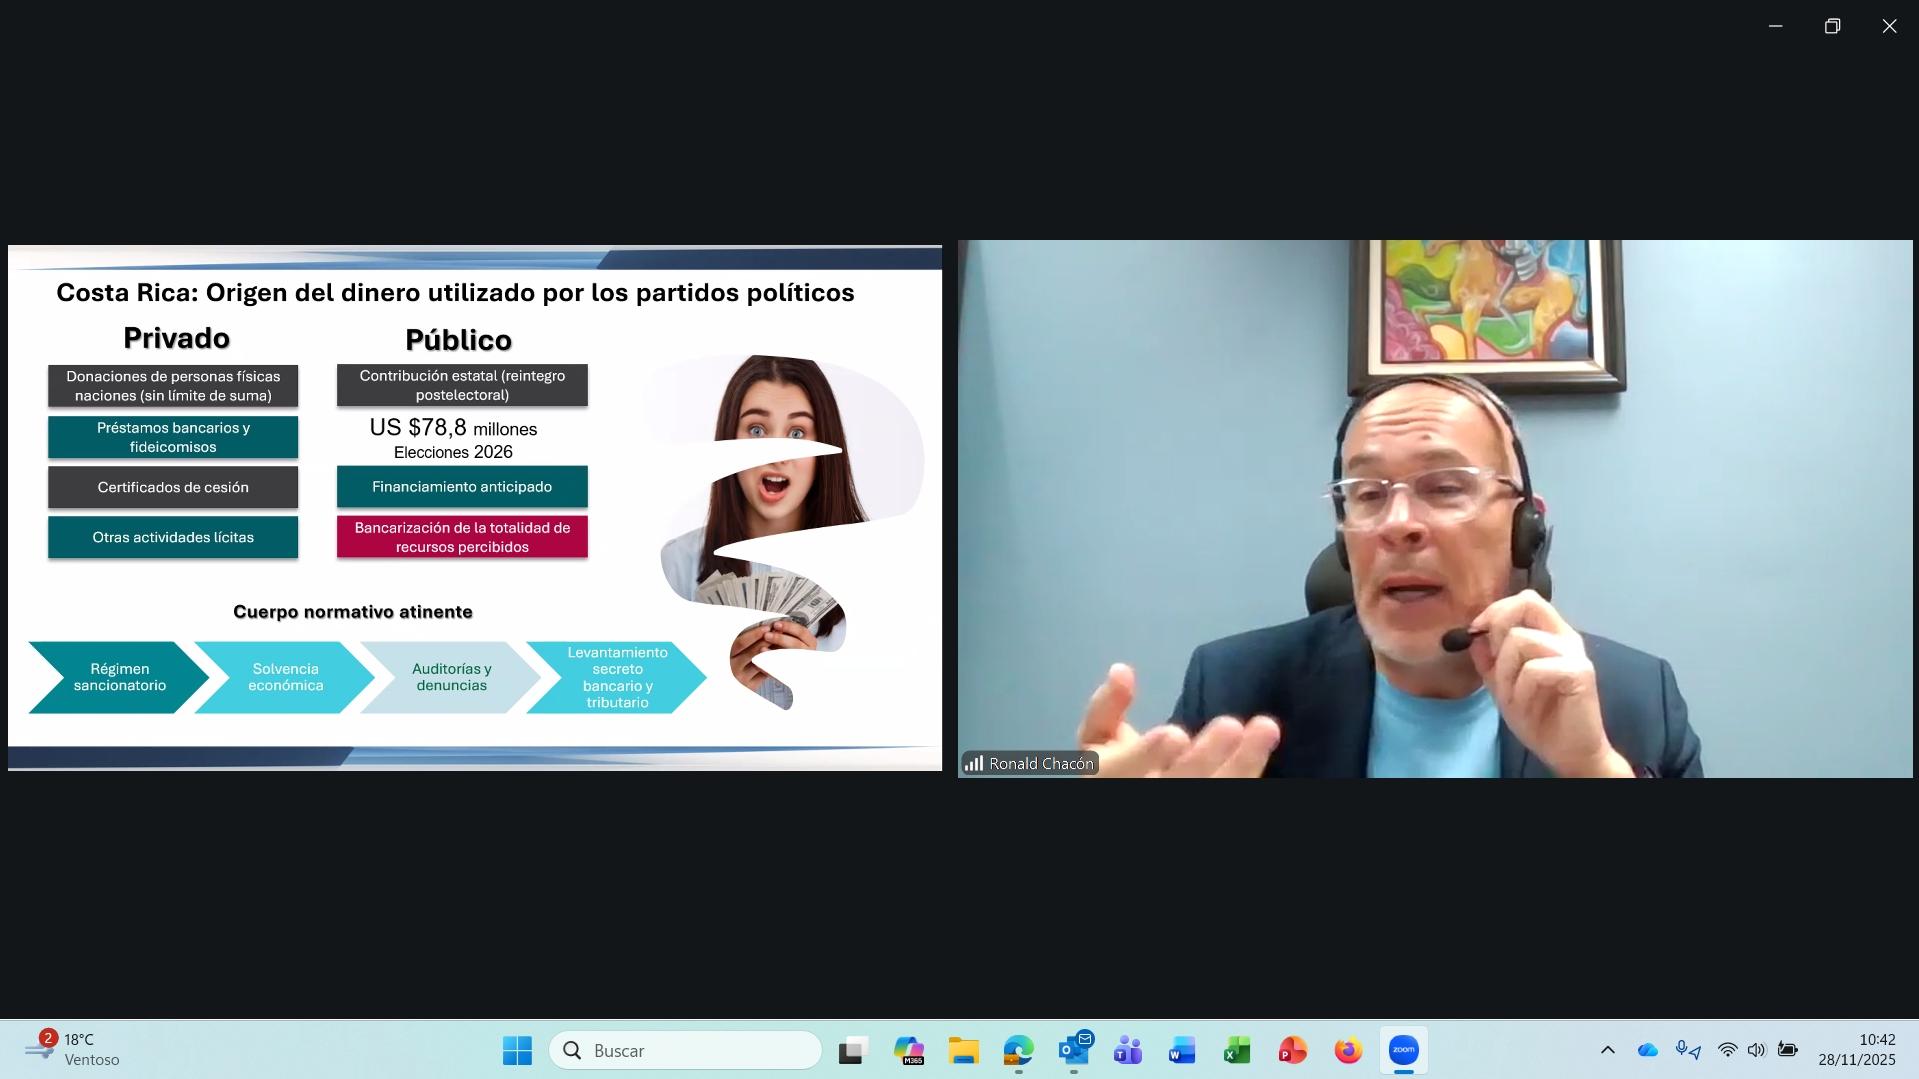Click the Buscar search field
This screenshot has height=1079, width=1919.
pos(685,1050)
